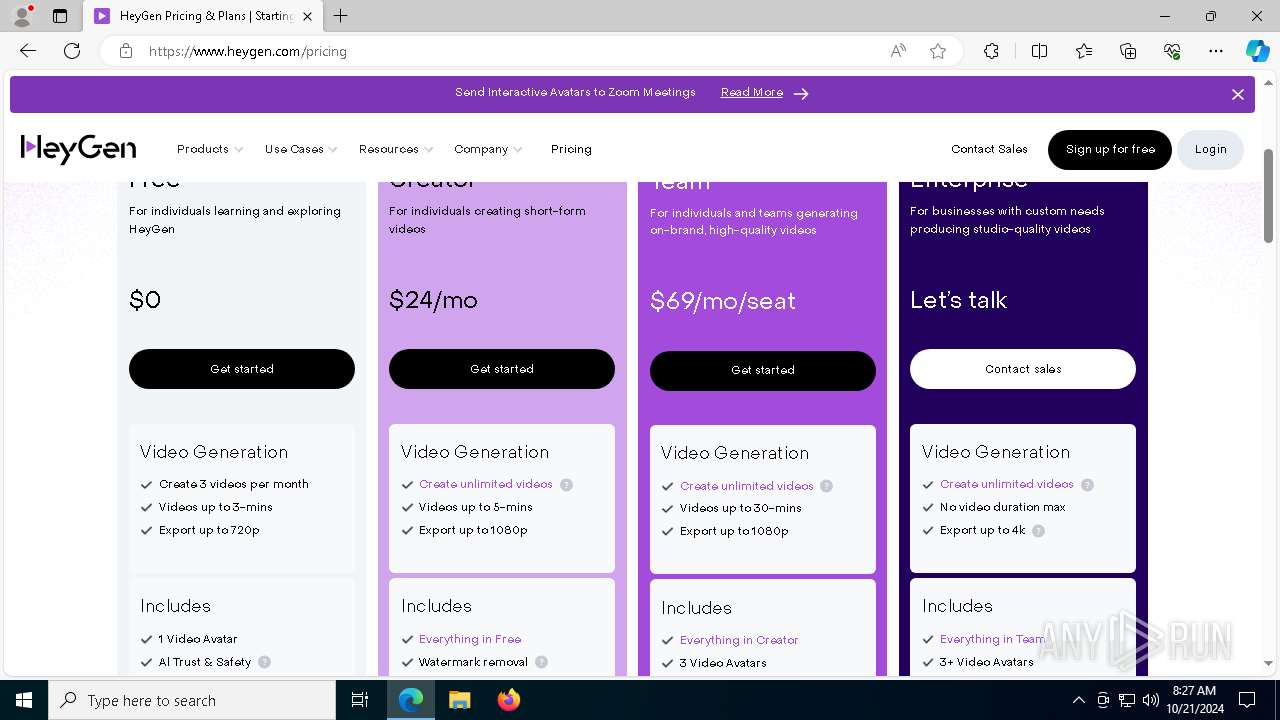Click the page vertical scrollbar thumb
The height and width of the screenshot is (720, 1280).
(x=1269, y=196)
